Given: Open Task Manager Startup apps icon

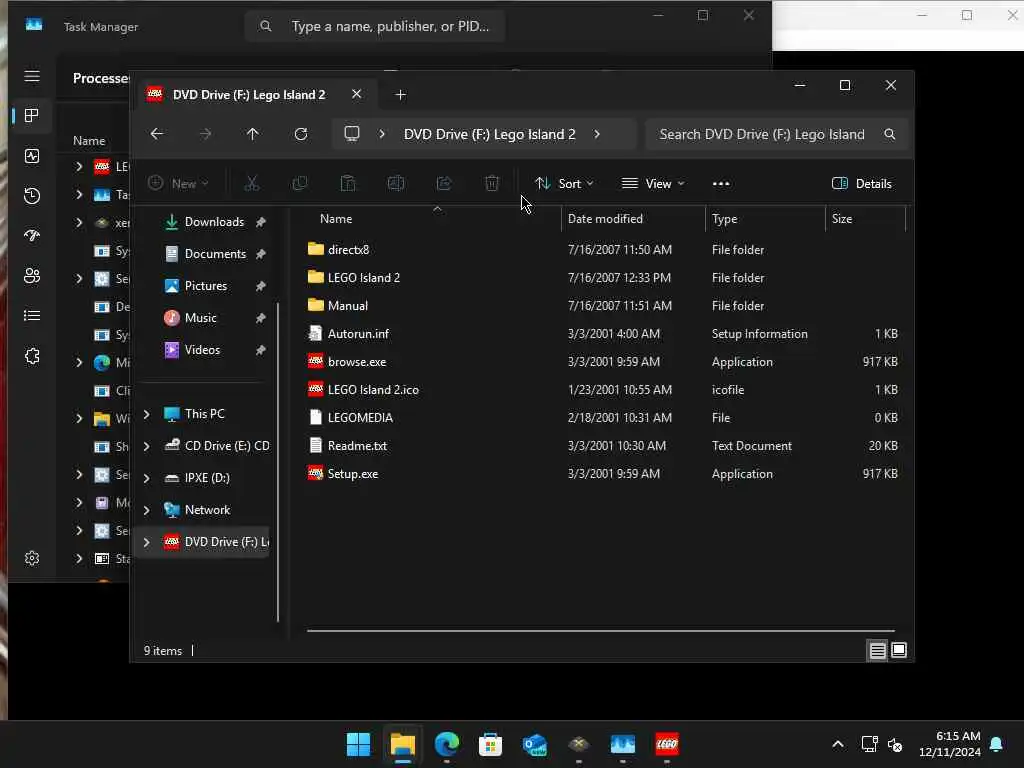Looking at the screenshot, I should 32,236.
